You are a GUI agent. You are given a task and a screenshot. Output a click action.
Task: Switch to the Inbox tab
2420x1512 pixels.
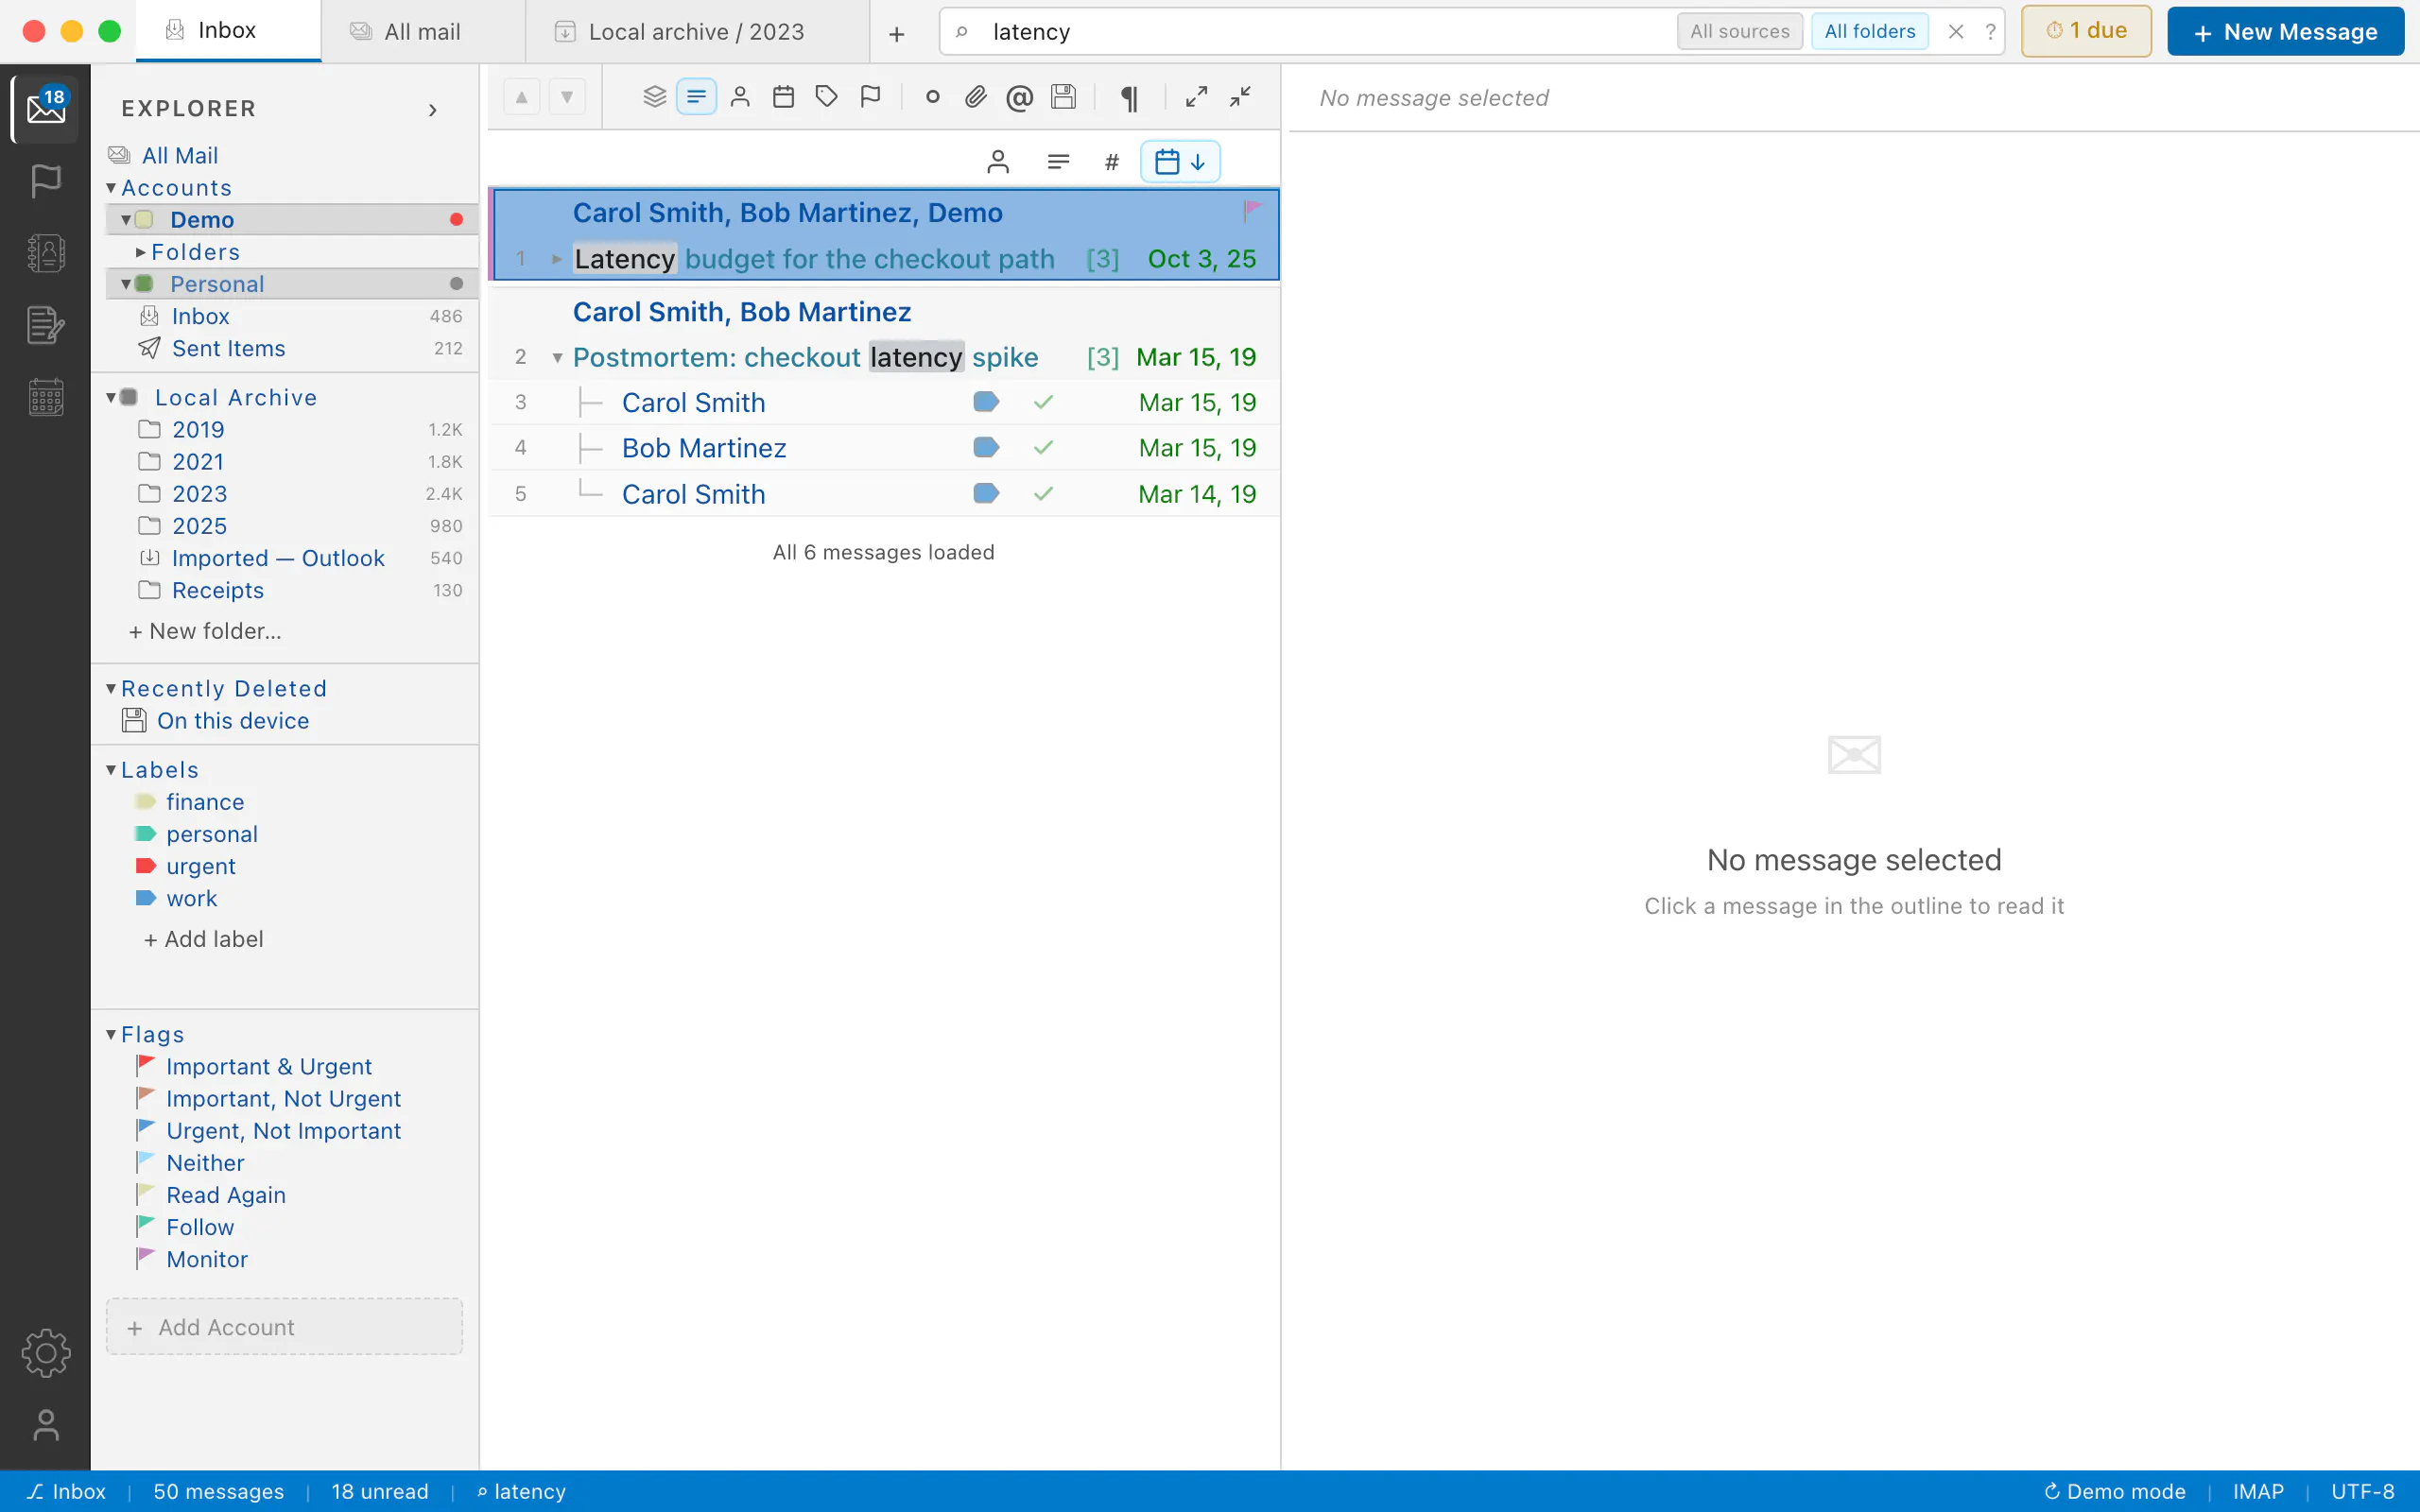tap(228, 31)
